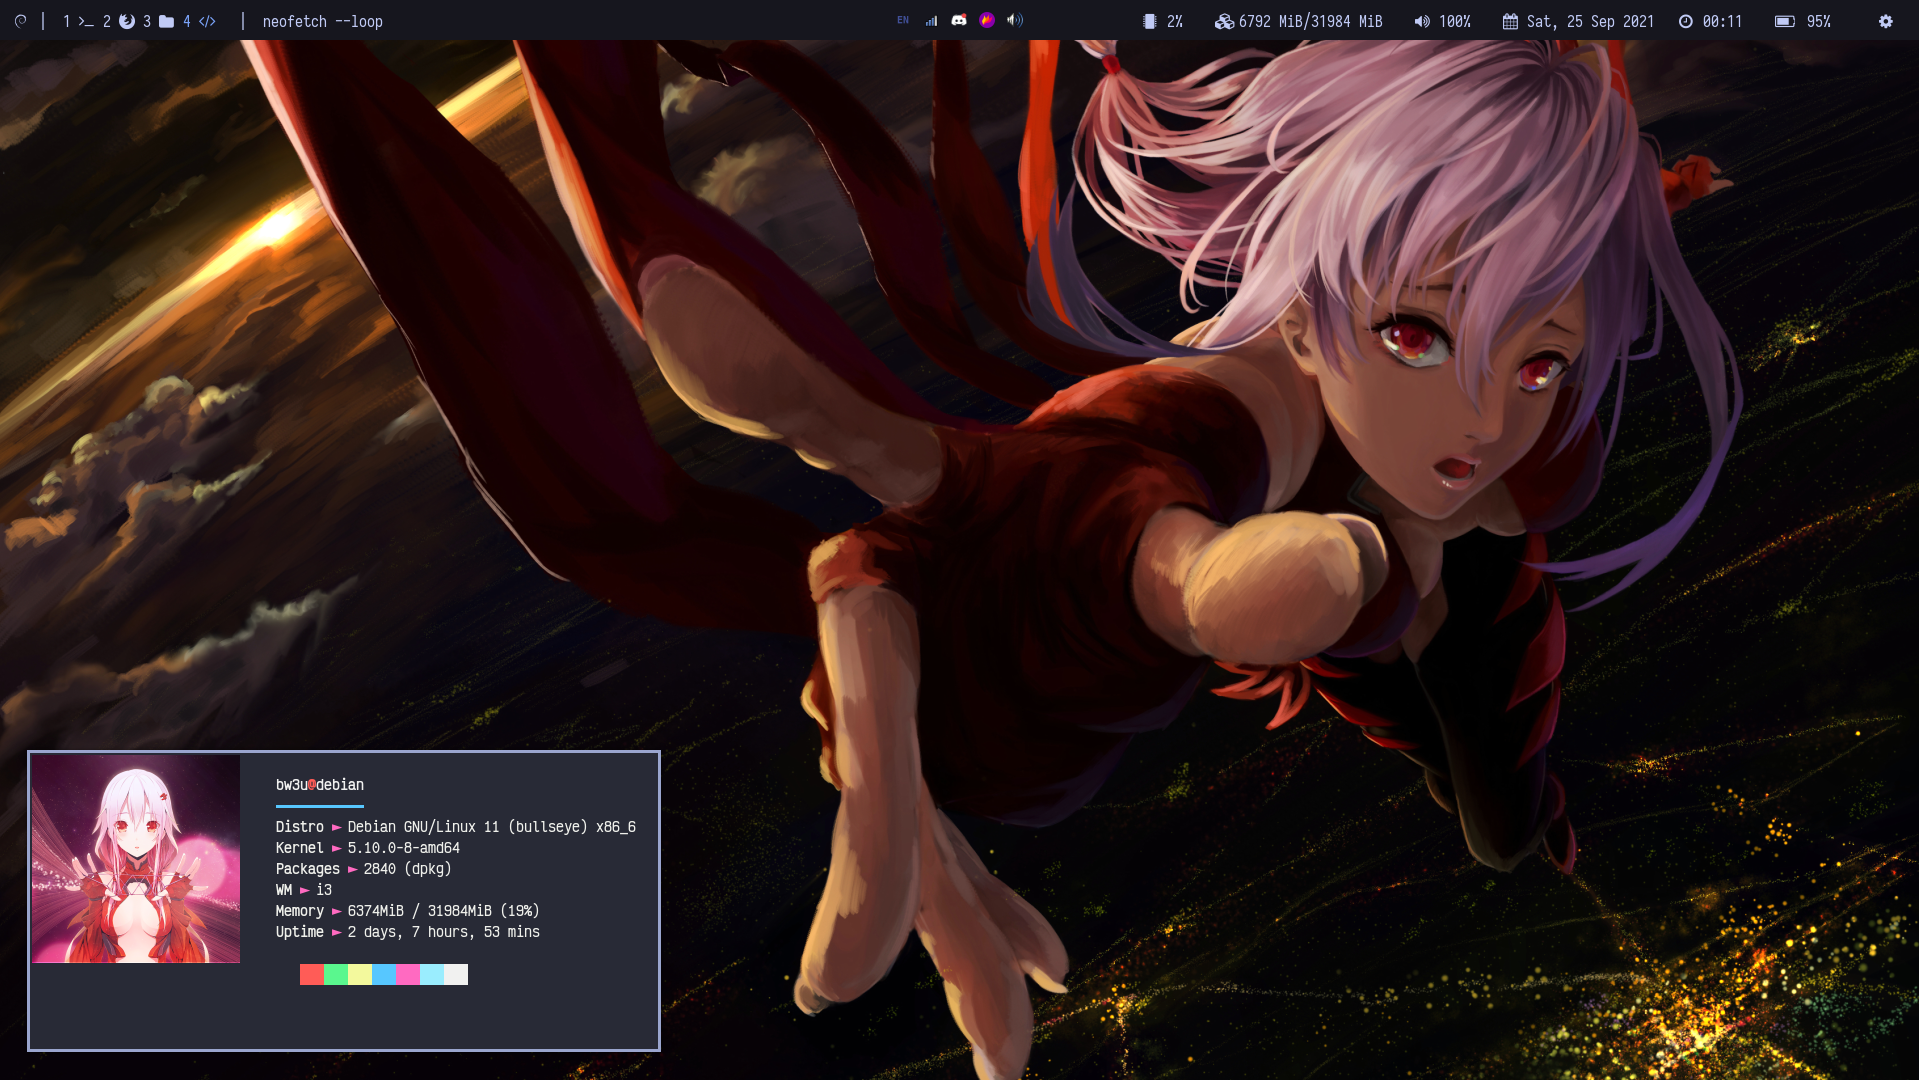The image size is (1919, 1080).
Task: Switch to workspace 2 Firefox
Action: (x=118, y=21)
